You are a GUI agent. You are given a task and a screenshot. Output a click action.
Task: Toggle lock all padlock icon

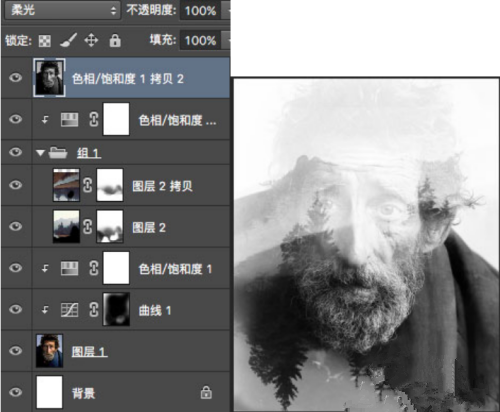point(115,41)
